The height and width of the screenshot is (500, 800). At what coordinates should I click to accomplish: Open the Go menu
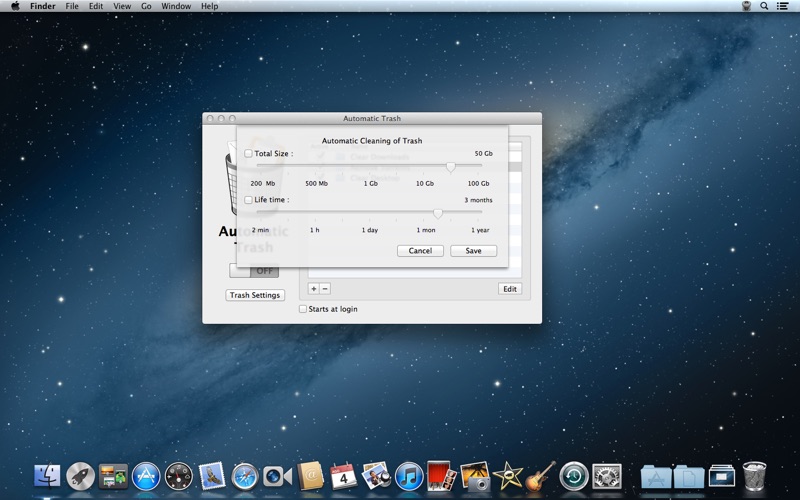click(146, 6)
